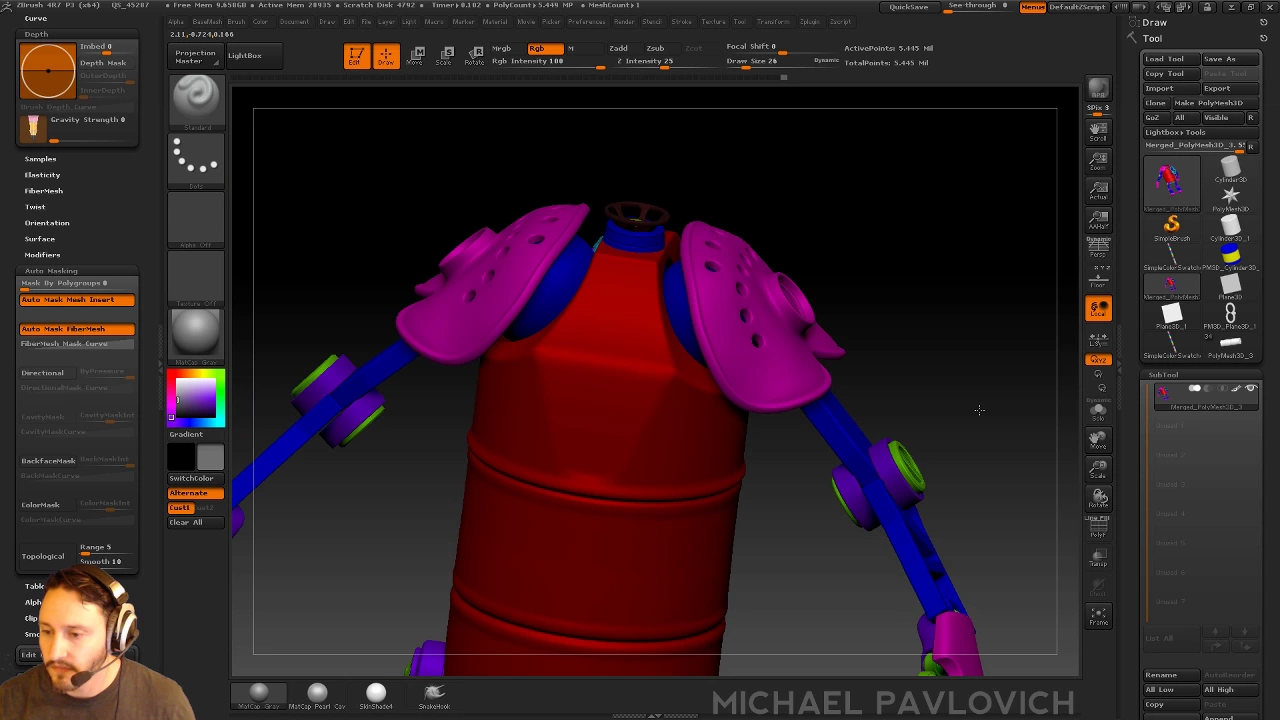Click the right-shelf Rotate view icon
Image resolution: width=1280 pixels, height=720 pixels.
[x=1098, y=498]
